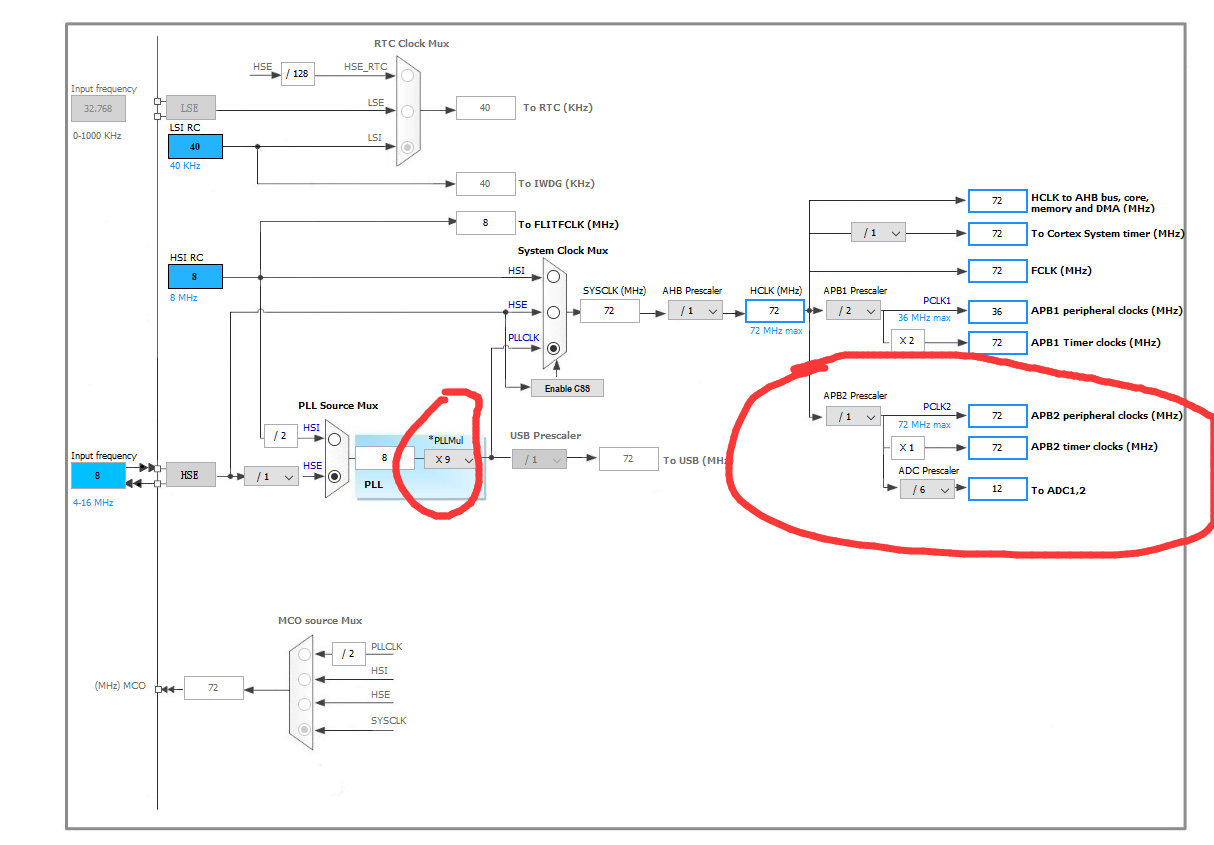Select HSI in the PLL Source Mux
This screenshot has height=845, width=1214.
(x=334, y=440)
